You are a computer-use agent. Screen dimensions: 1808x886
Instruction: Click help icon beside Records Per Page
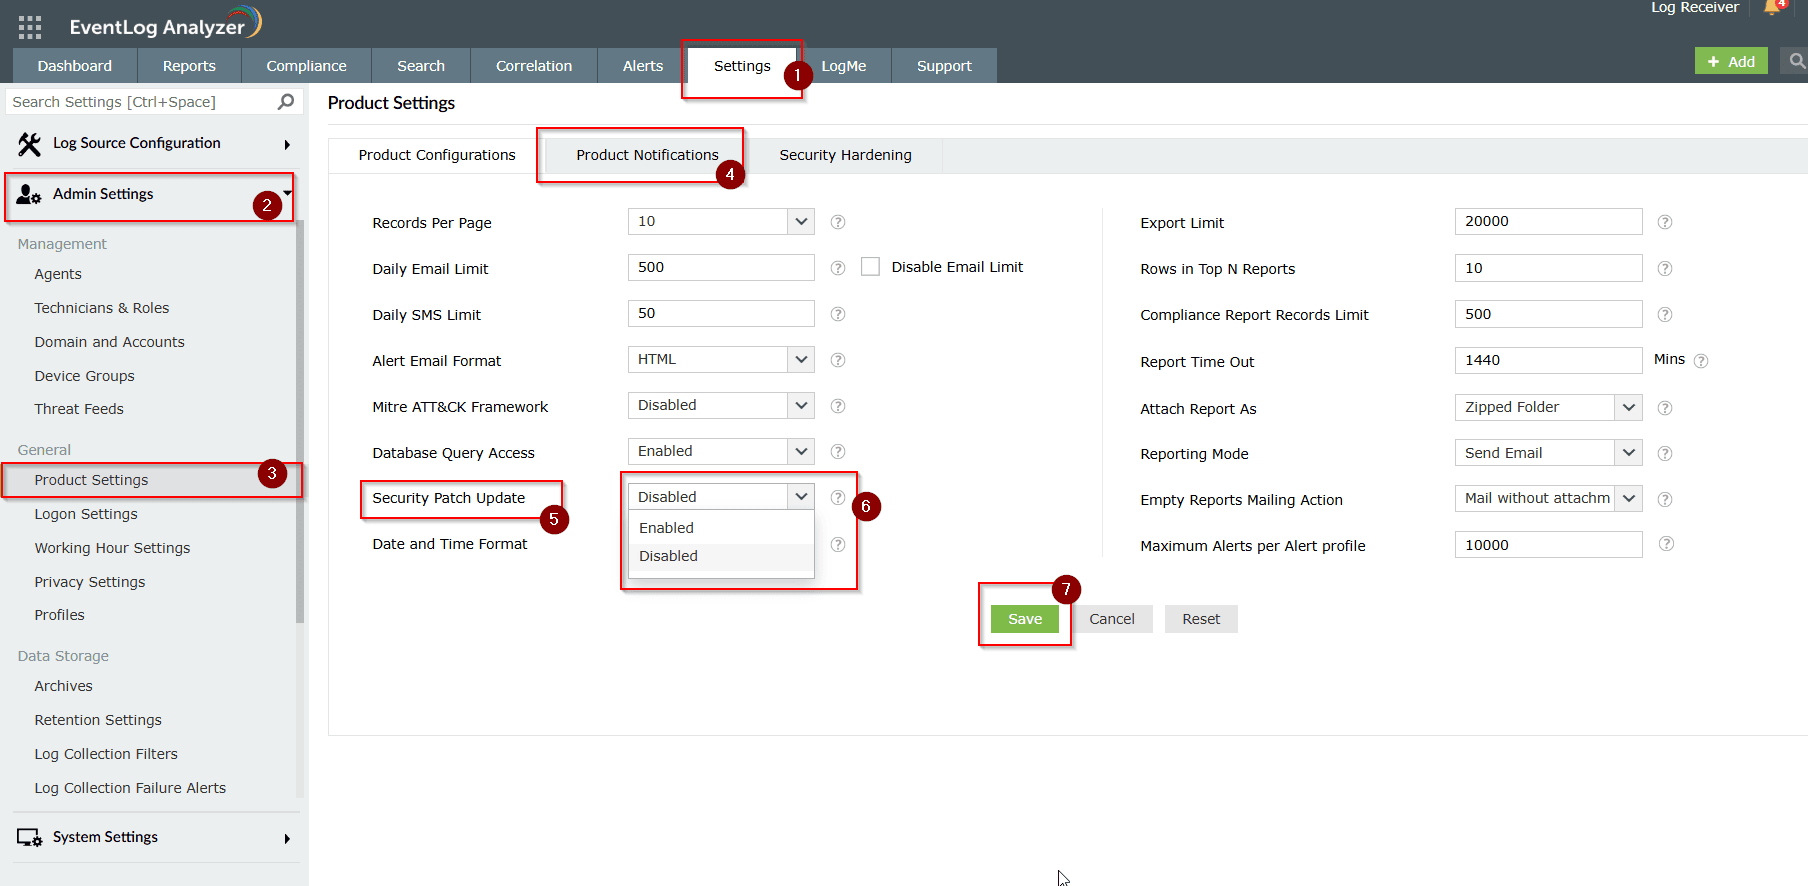tap(838, 222)
